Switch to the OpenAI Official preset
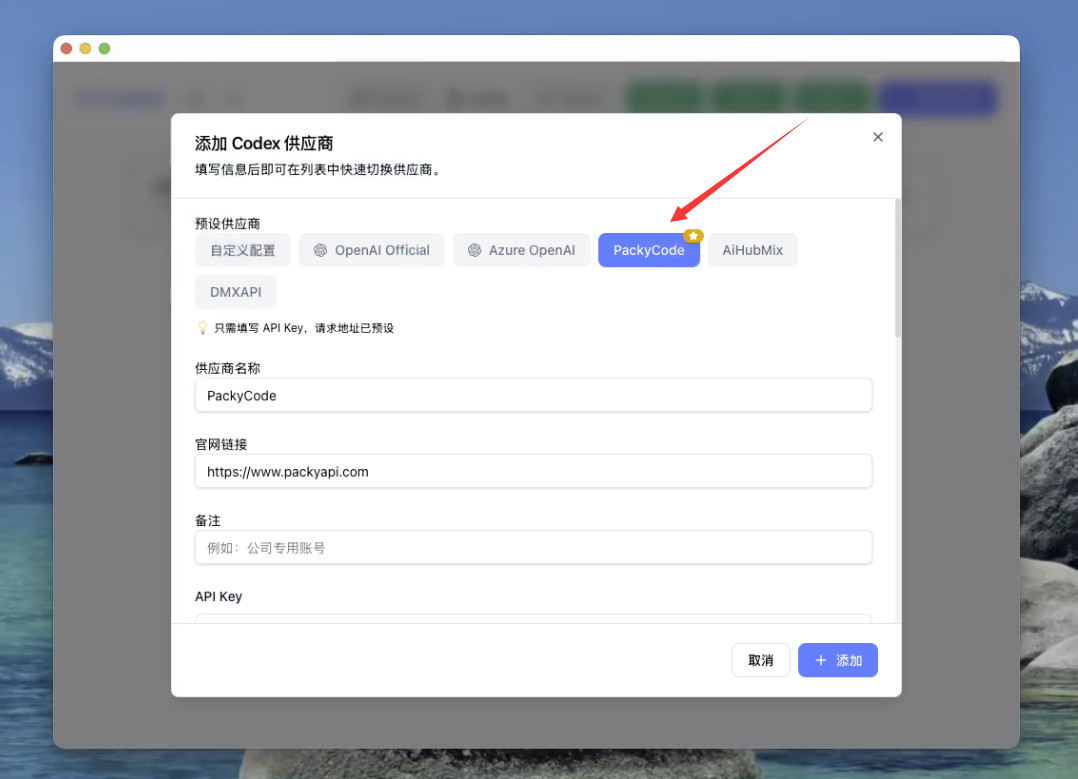Screen dimensions: 1078x779 point(371,250)
